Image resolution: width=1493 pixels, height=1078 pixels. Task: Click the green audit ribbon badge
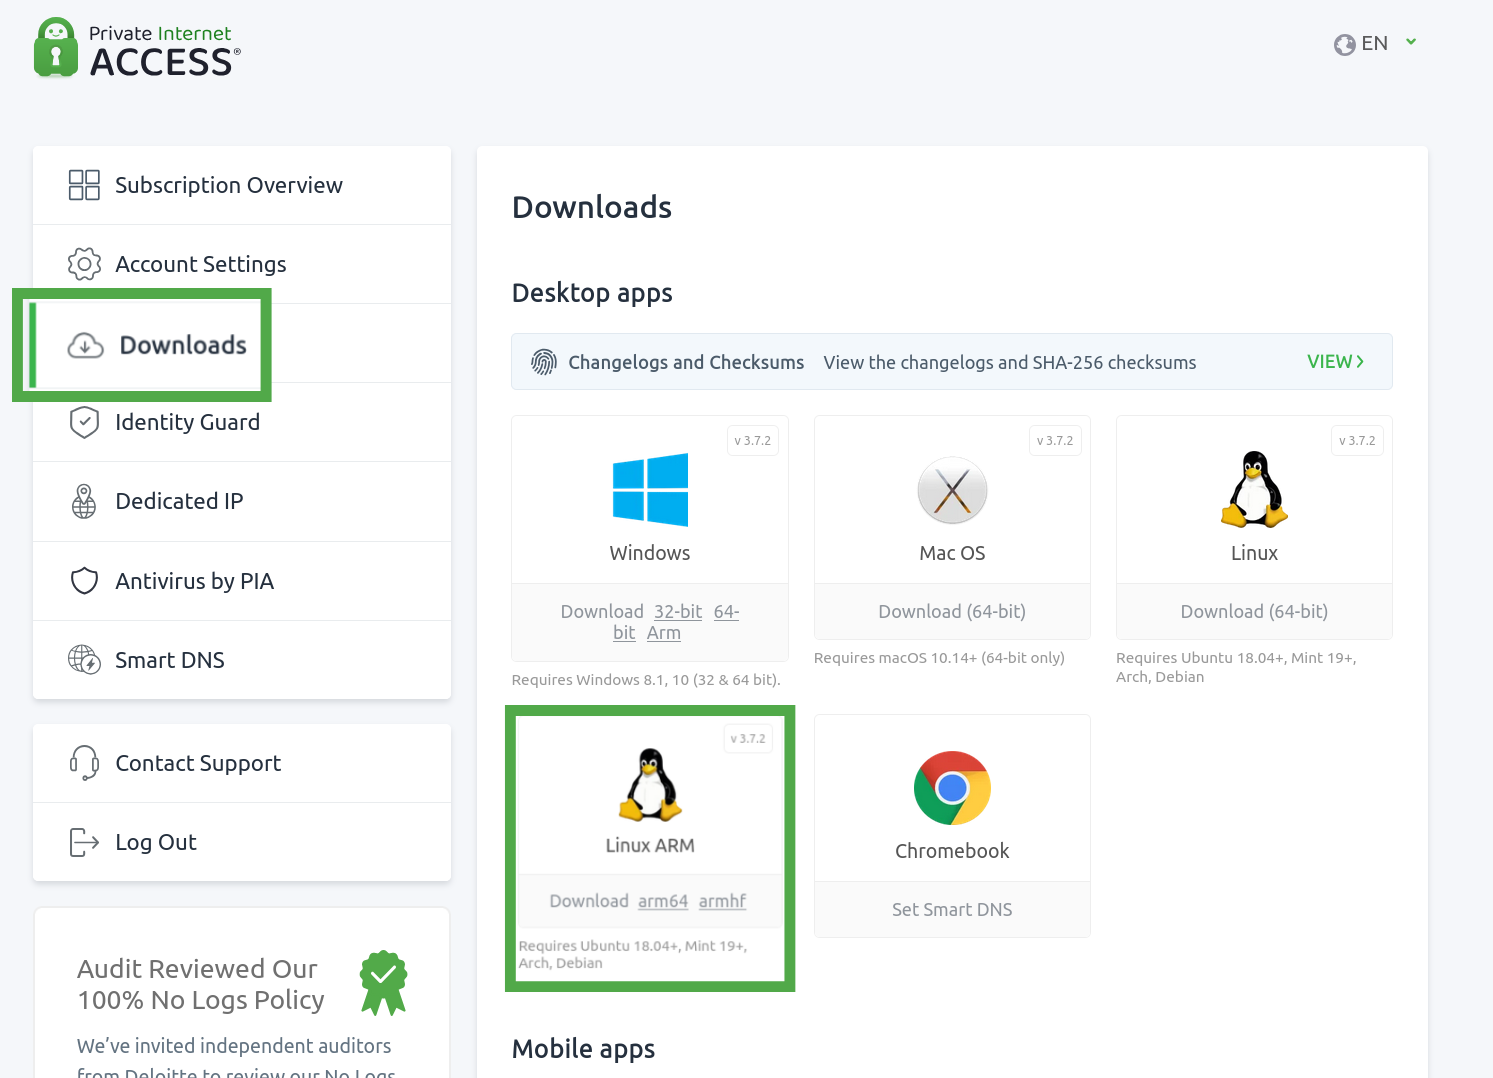[384, 983]
